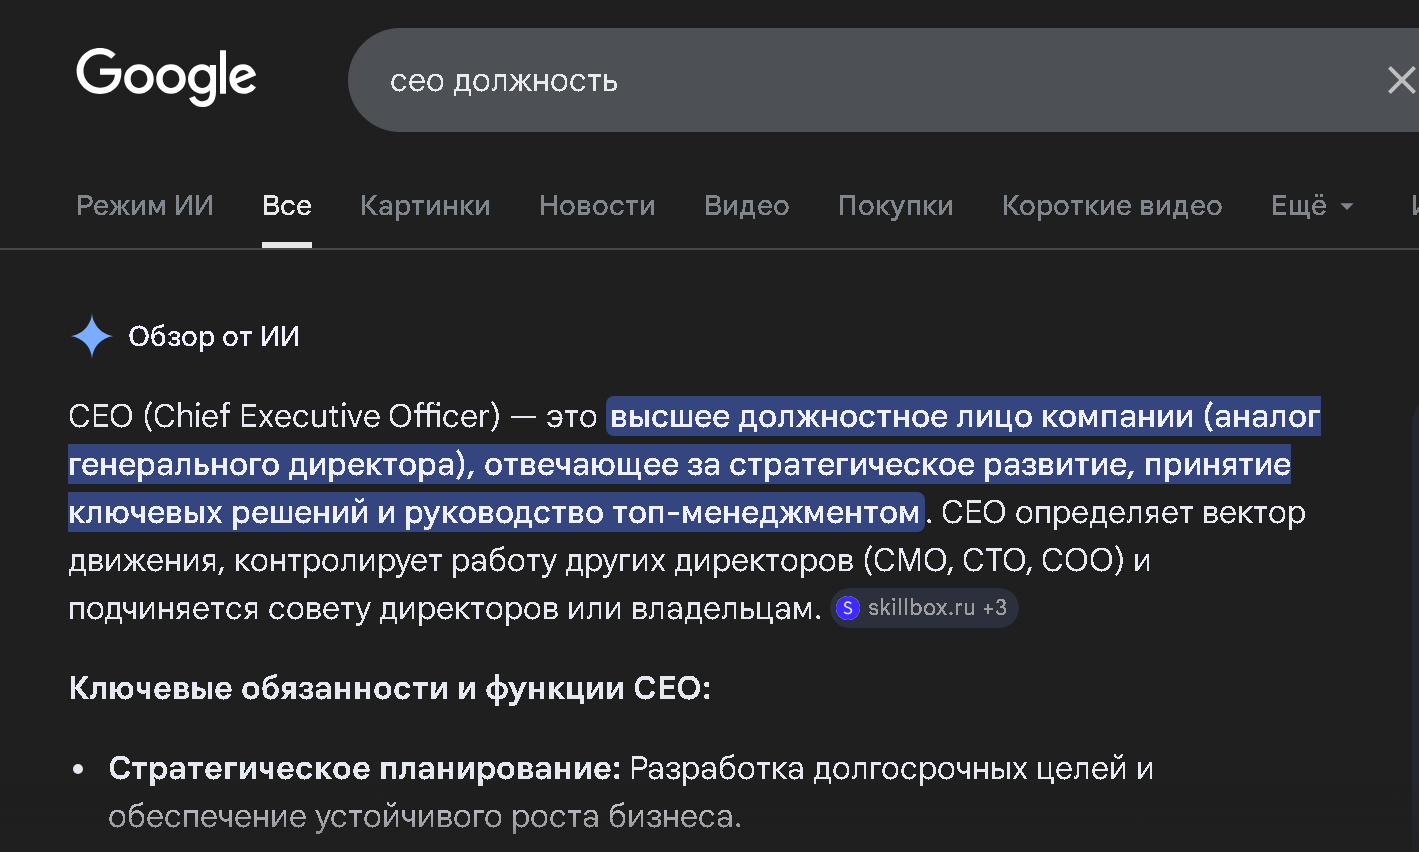
Task: Click the sentence starting CEO определяет вектор
Action: pyautogui.click(x=1122, y=513)
